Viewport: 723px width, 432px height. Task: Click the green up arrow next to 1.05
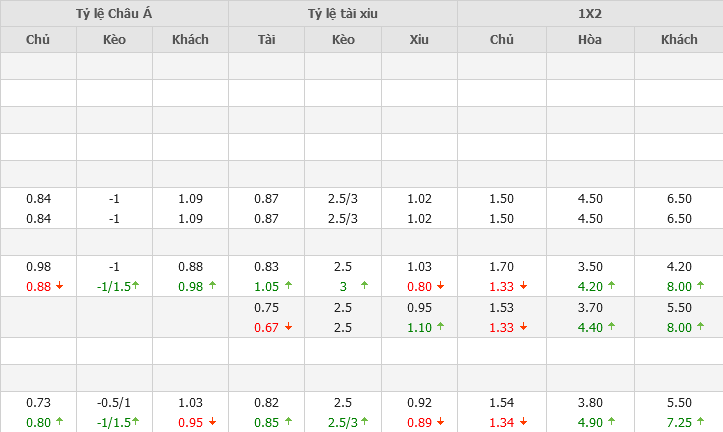click(290, 285)
